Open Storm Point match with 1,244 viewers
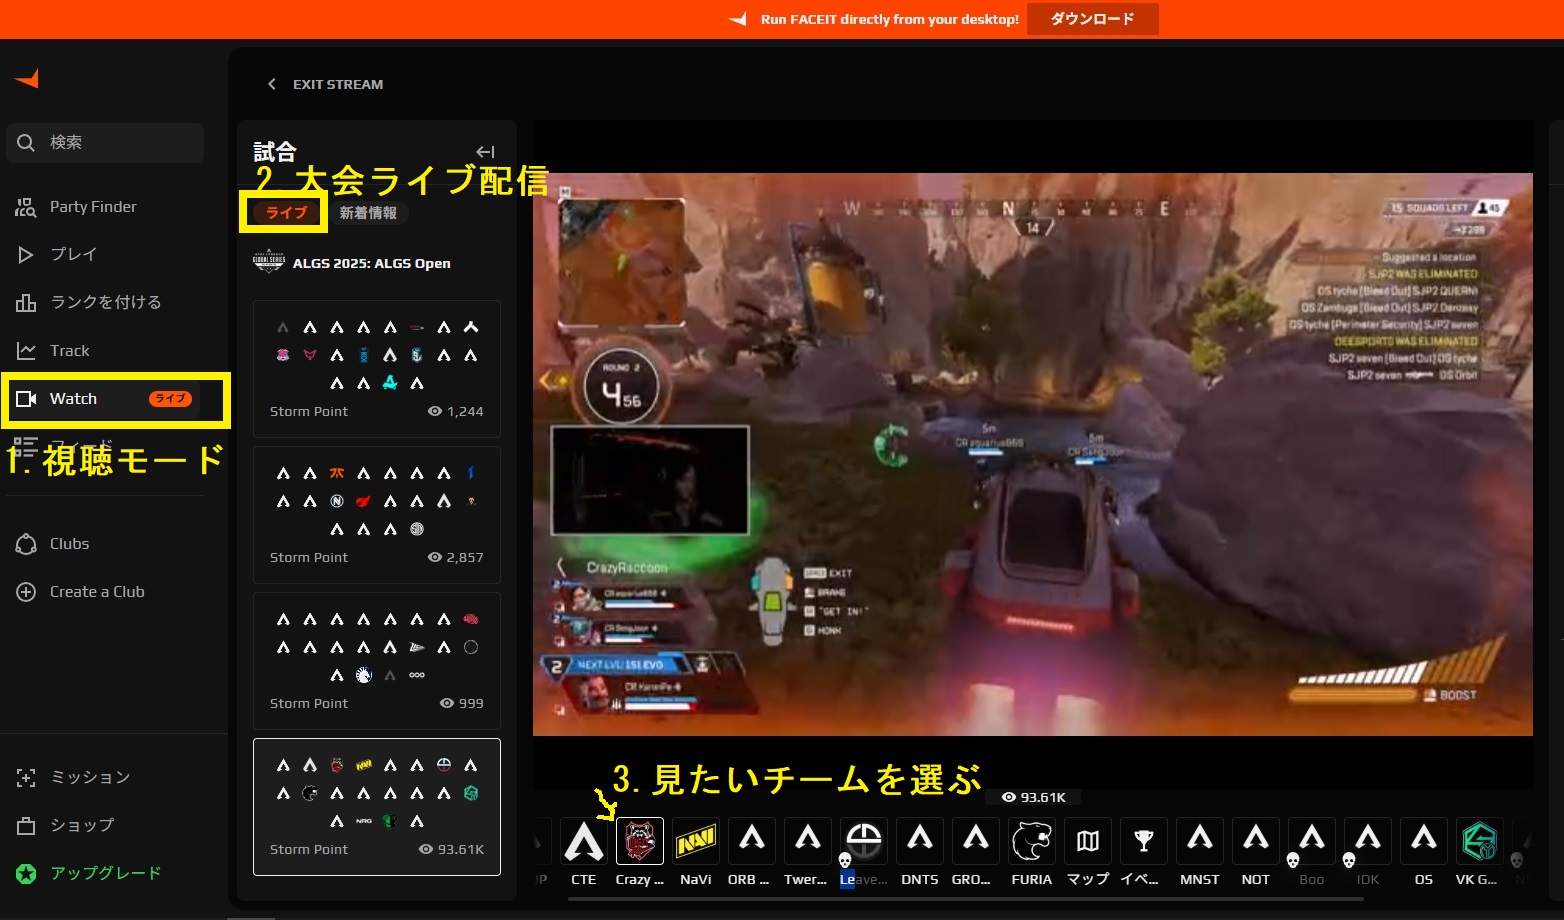The height and width of the screenshot is (920, 1564). pyautogui.click(x=377, y=369)
